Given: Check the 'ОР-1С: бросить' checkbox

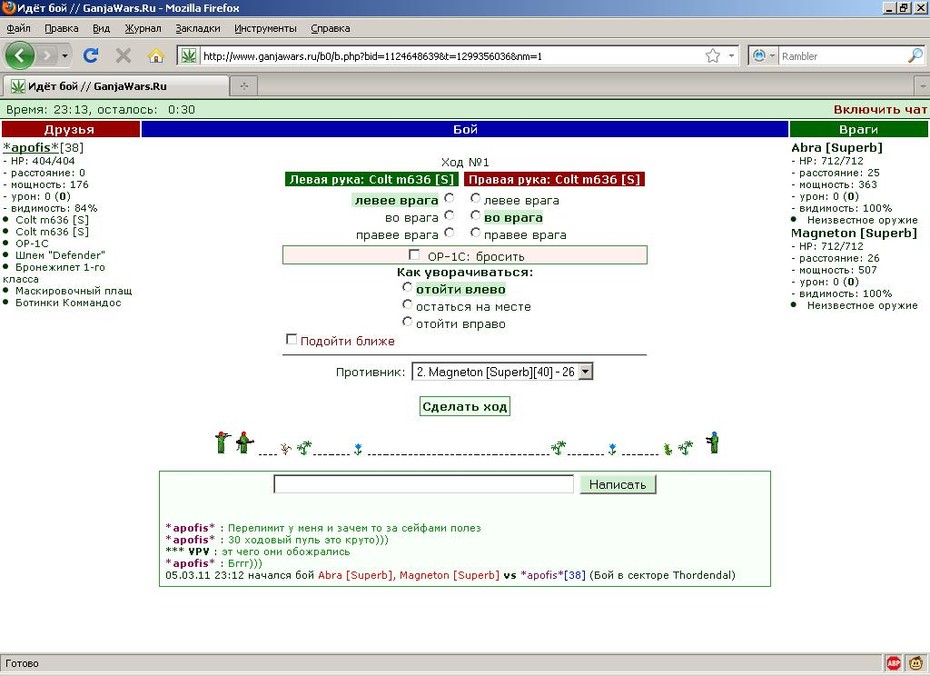Looking at the screenshot, I should tap(414, 254).
